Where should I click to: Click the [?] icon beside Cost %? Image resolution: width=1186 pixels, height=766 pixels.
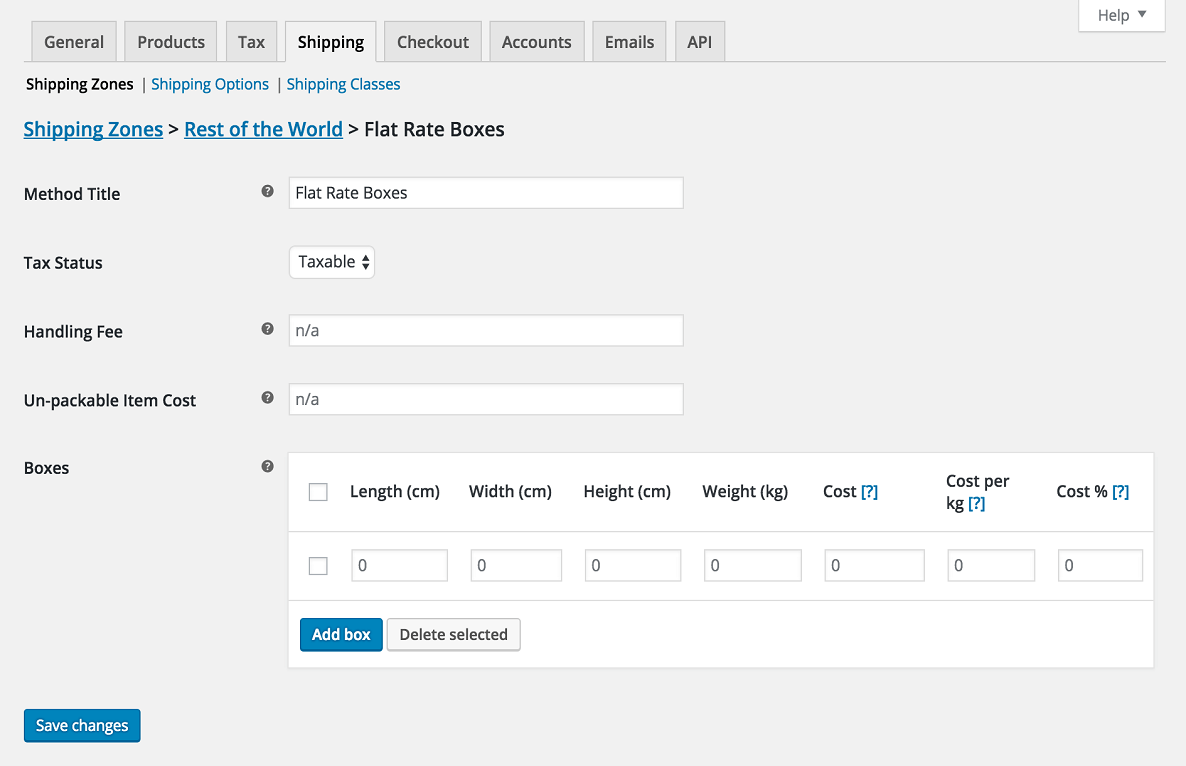point(1120,491)
